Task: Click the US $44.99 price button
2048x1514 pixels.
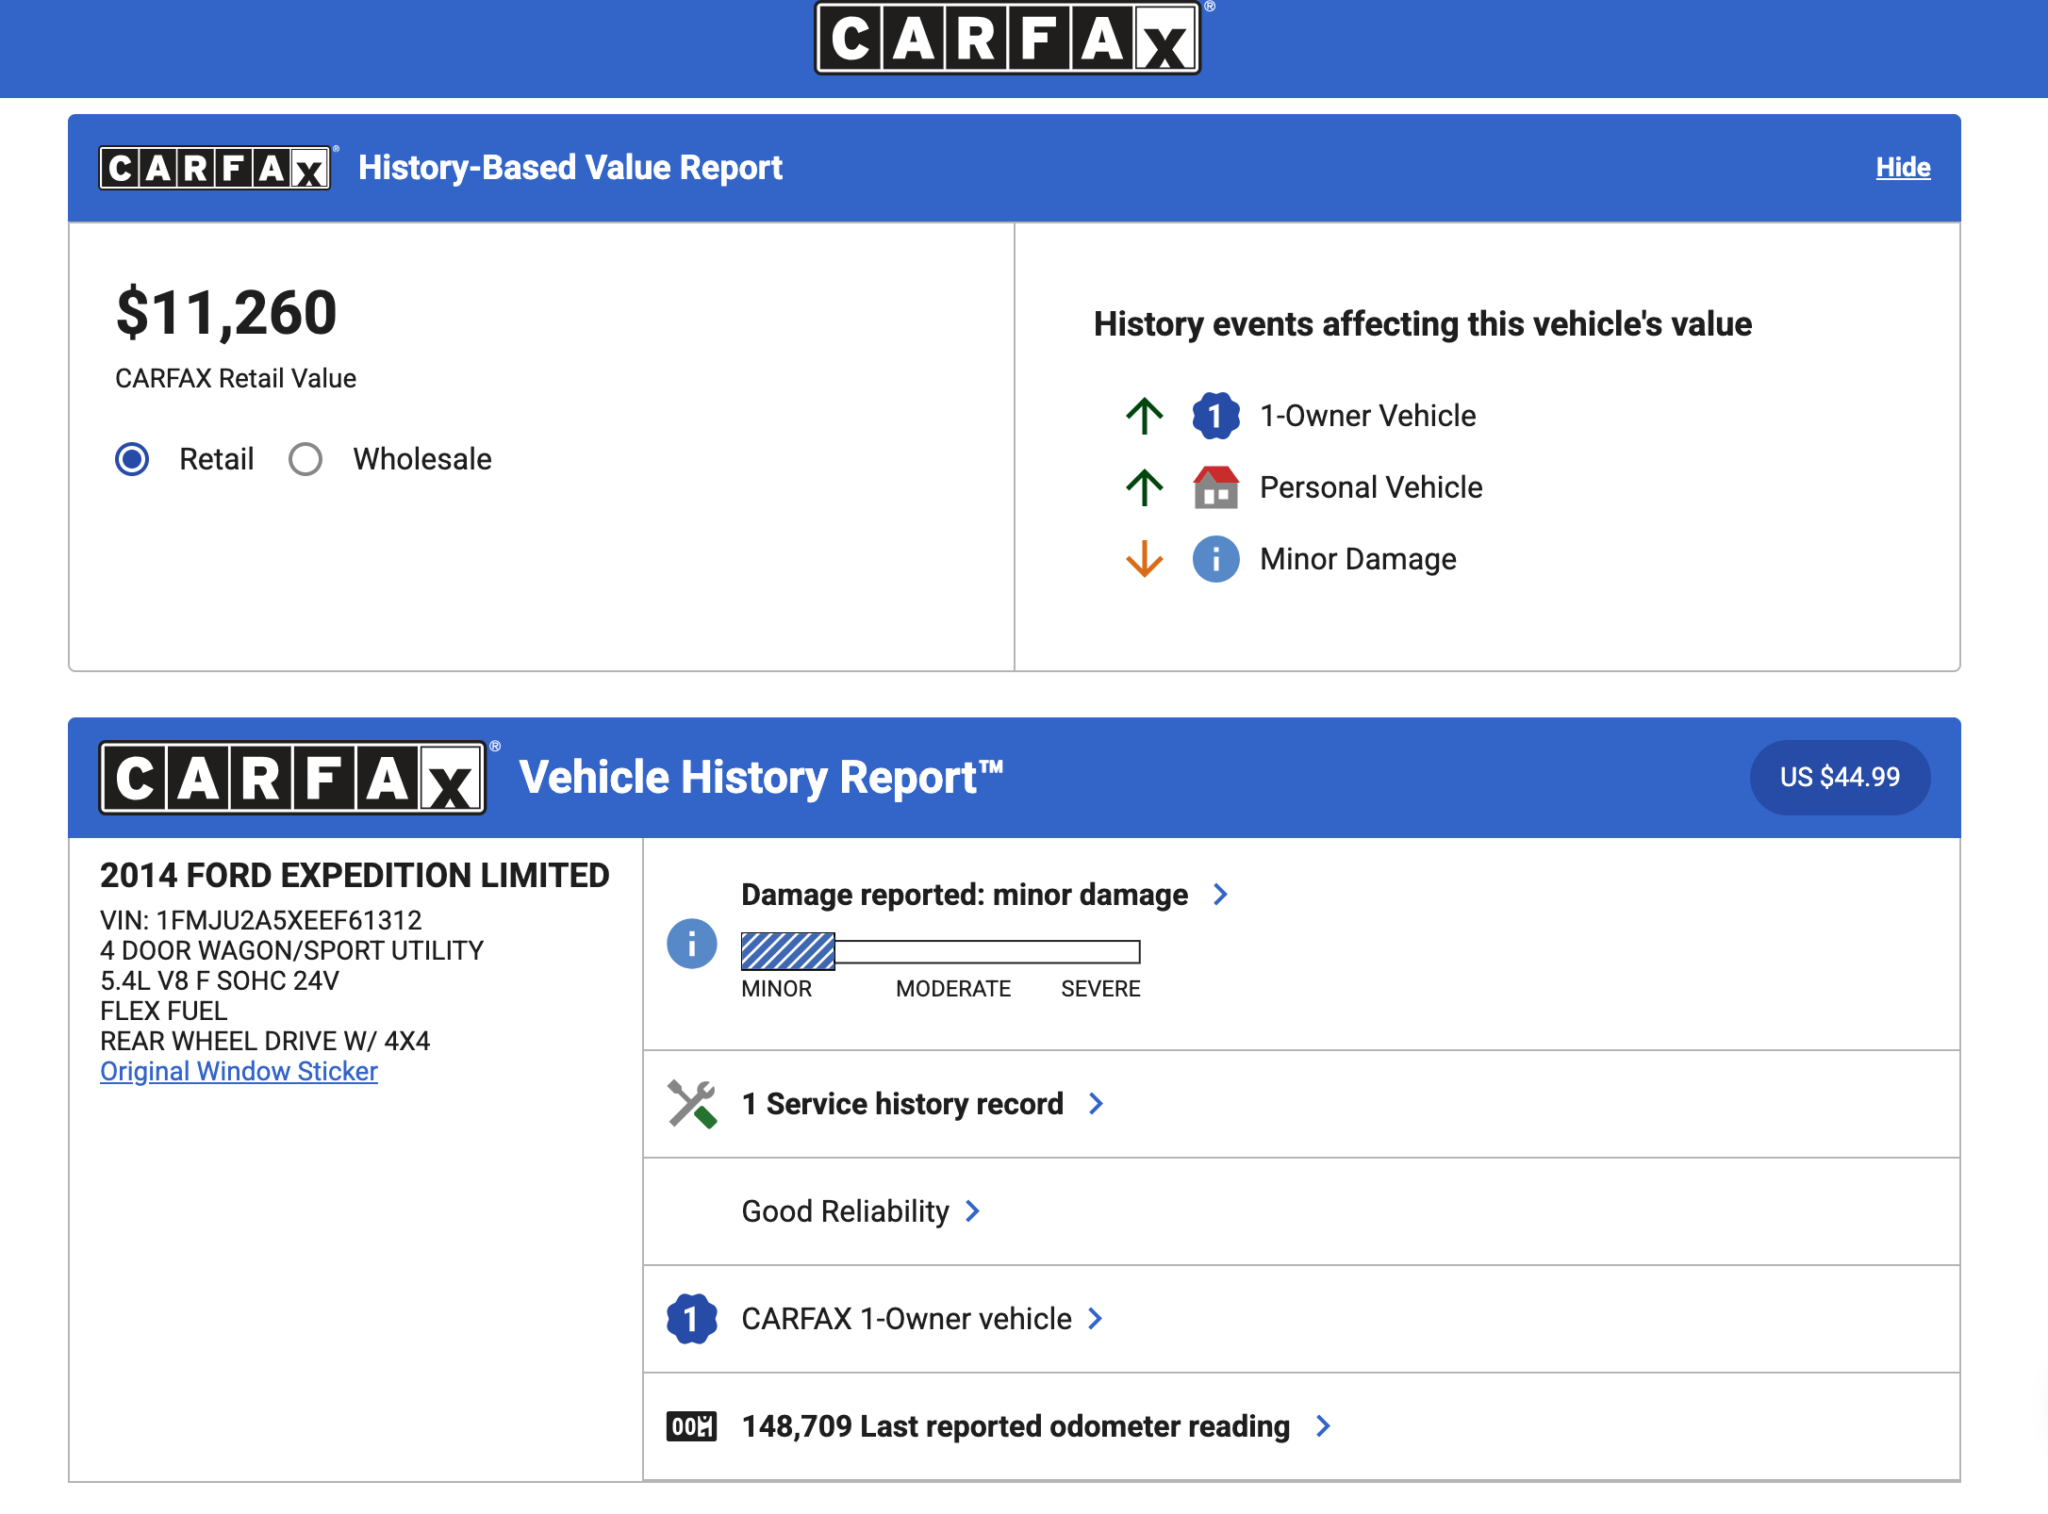Action: pos(1839,777)
